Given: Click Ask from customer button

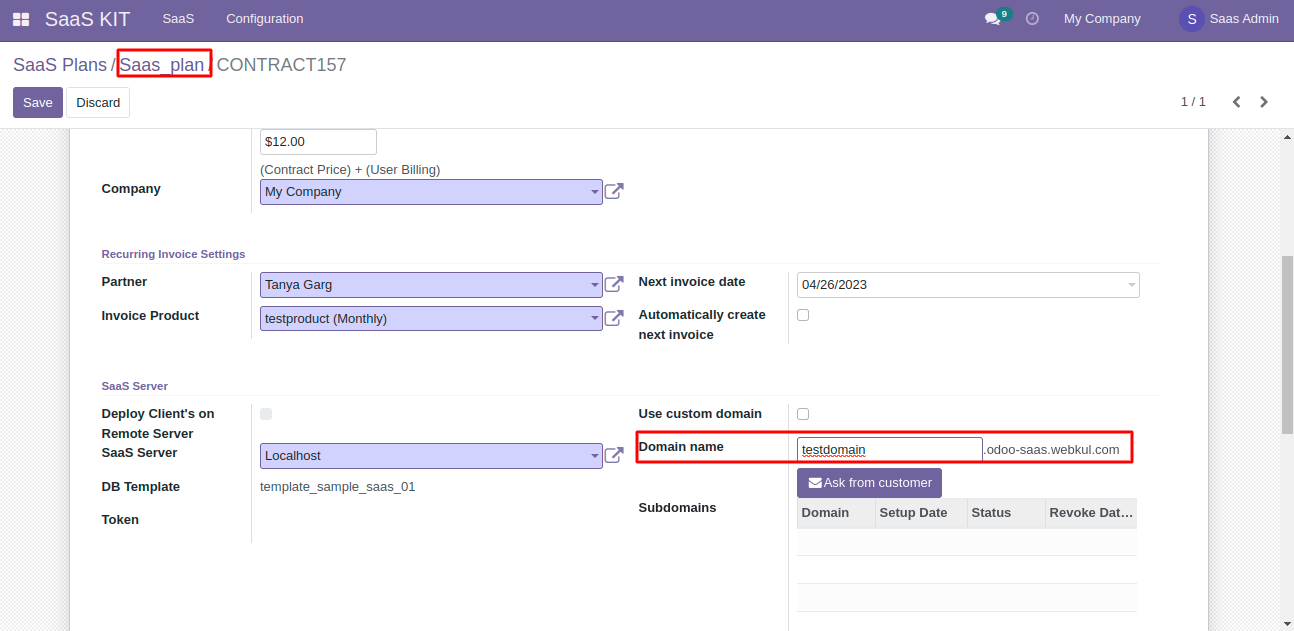Looking at the screenshot, I should pyautogui.click(x=869, y=483).
